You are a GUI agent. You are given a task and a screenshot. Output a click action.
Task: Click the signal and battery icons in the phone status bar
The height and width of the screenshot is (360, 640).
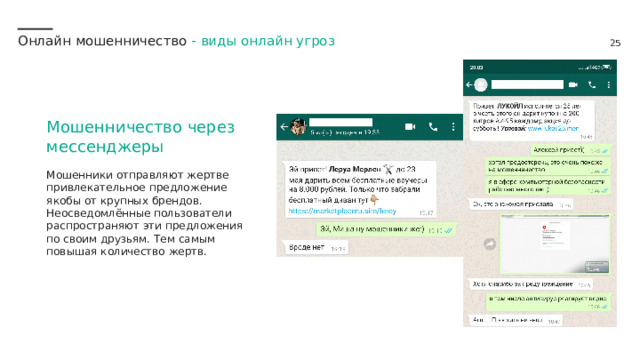click(595, 67)
